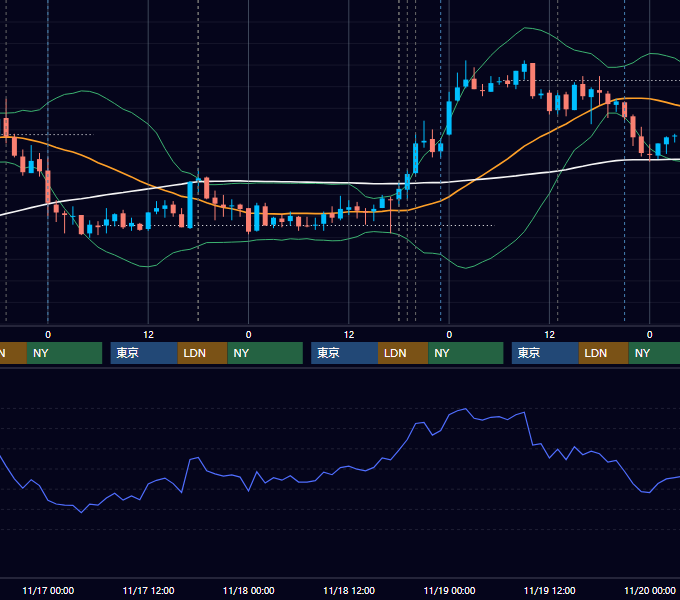Click the 東京 session block on 11/17
Image resolution: width=680 pixels, height=600 pixels.
(144, 353)
